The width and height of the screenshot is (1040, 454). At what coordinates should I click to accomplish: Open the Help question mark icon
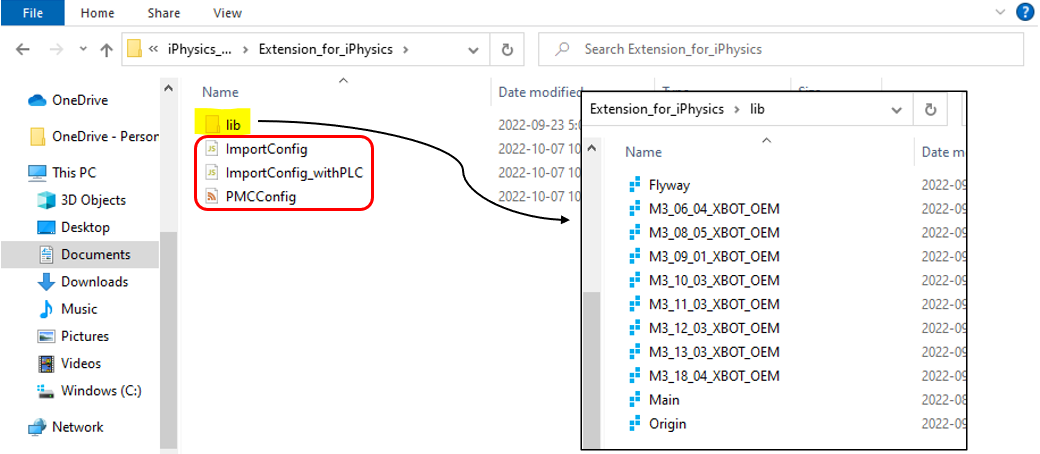coord(1024,13)
